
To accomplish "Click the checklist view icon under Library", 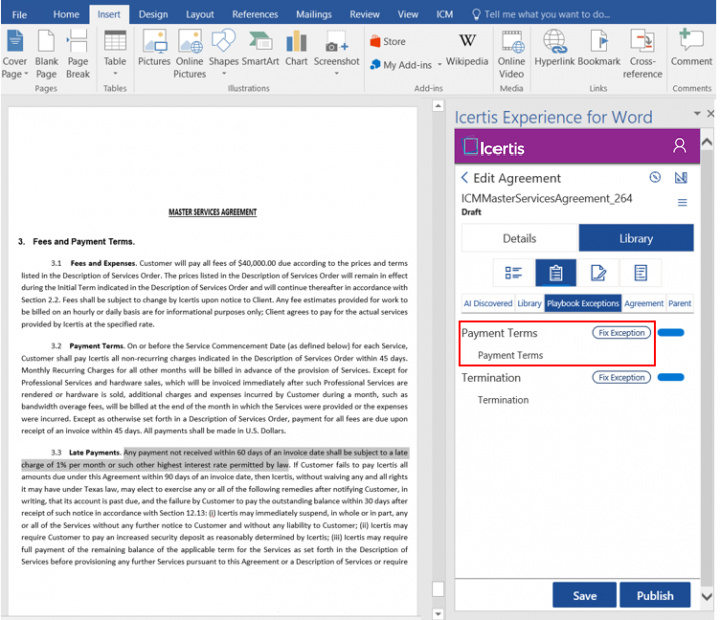I will coord(513,273).
